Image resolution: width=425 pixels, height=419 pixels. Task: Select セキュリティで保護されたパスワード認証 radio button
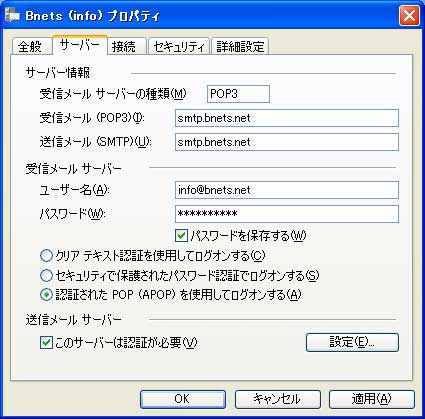pyautogui.click(x=46, y=275)
